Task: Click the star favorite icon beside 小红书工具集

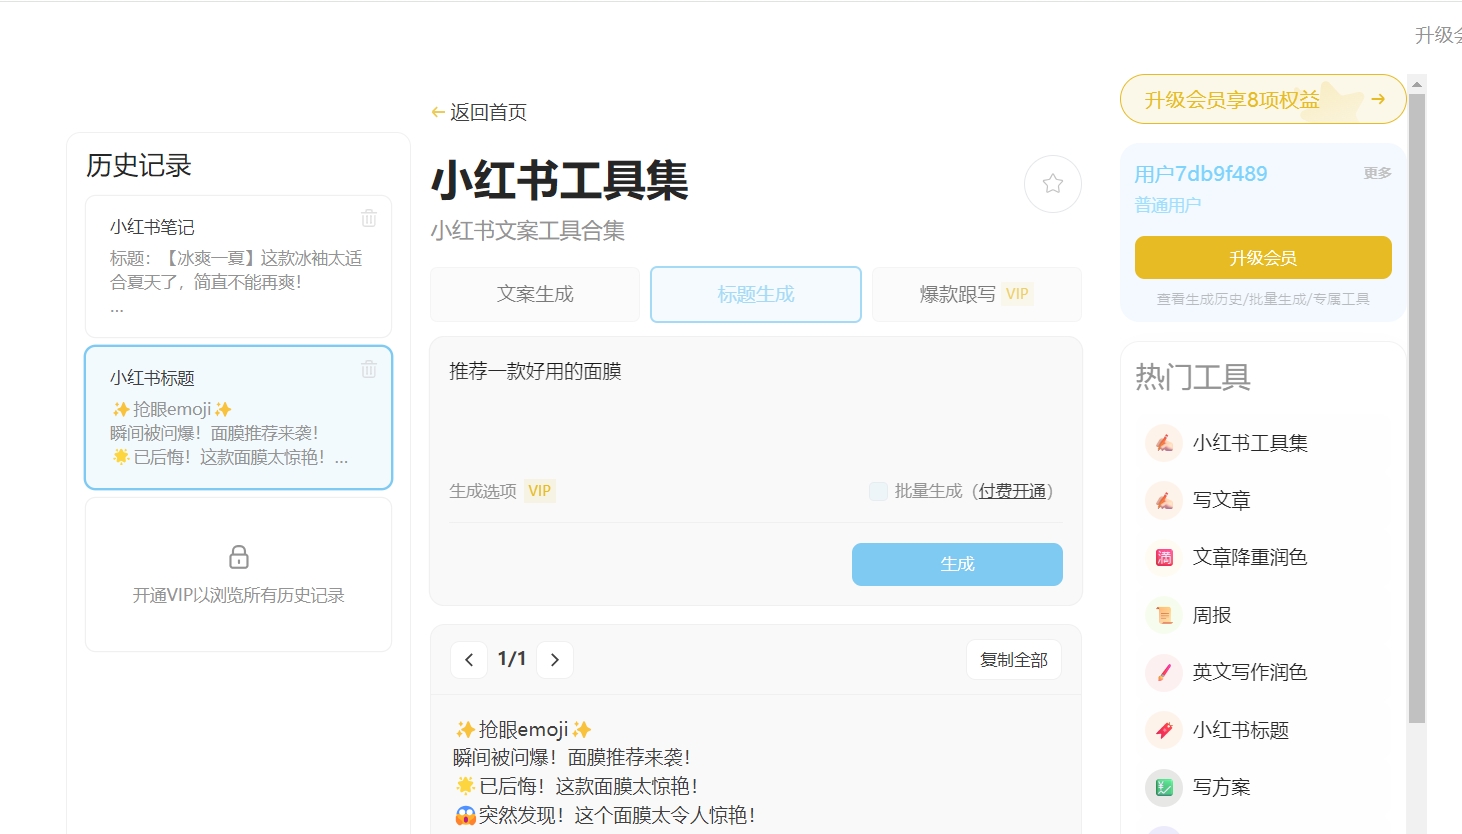Action: pyautogui.click(x=1053, y=184)
